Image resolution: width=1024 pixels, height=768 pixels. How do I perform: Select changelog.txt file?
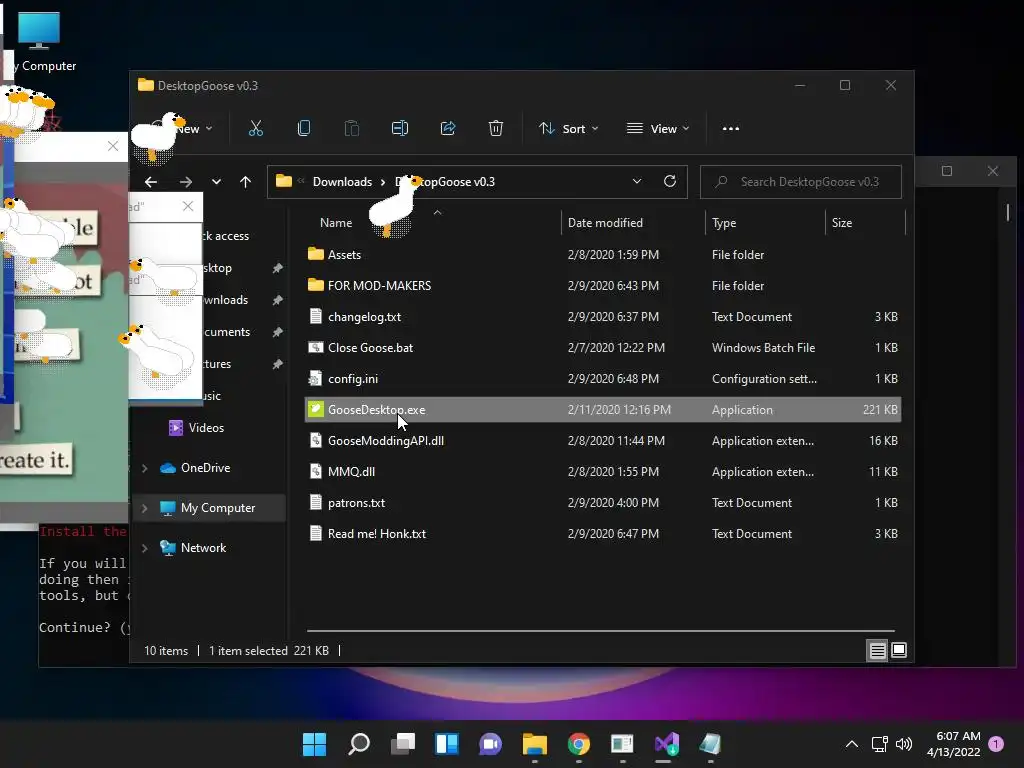click(x=603, y=317)
